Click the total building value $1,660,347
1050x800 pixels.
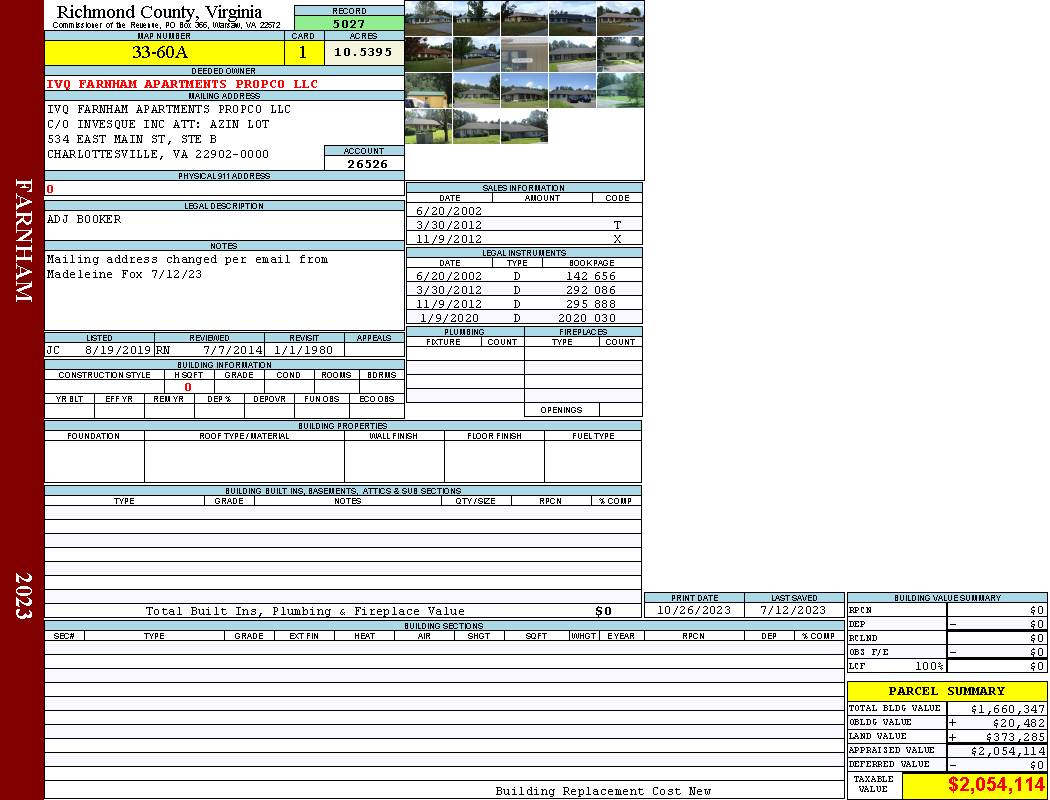(995, 709)
